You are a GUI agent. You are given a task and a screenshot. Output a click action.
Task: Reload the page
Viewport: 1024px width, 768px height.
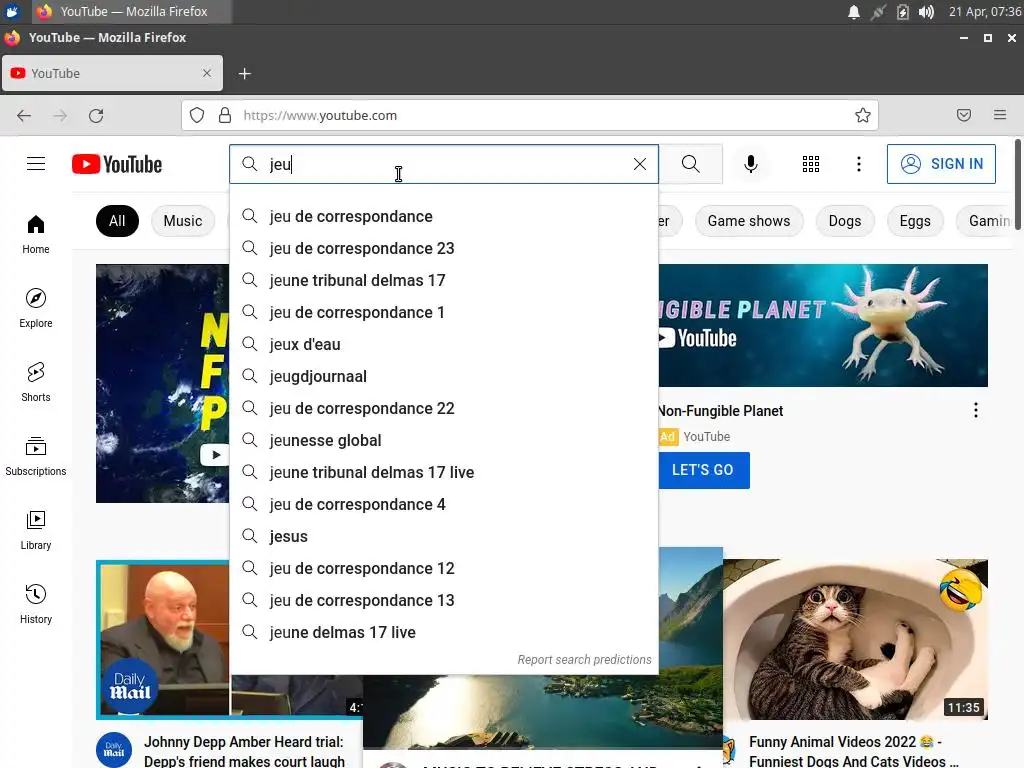click(x=96, y=116)
